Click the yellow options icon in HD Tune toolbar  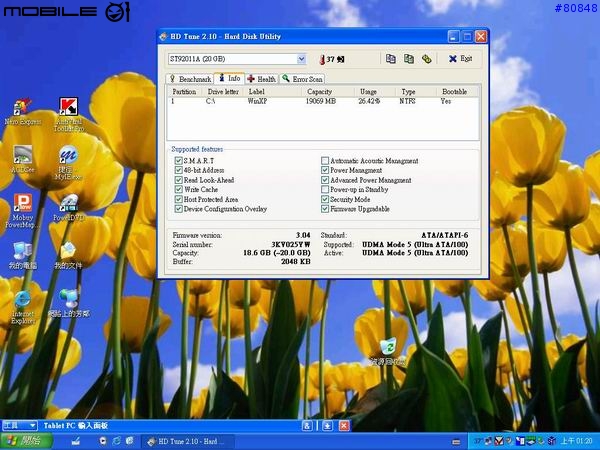point(426,59)
